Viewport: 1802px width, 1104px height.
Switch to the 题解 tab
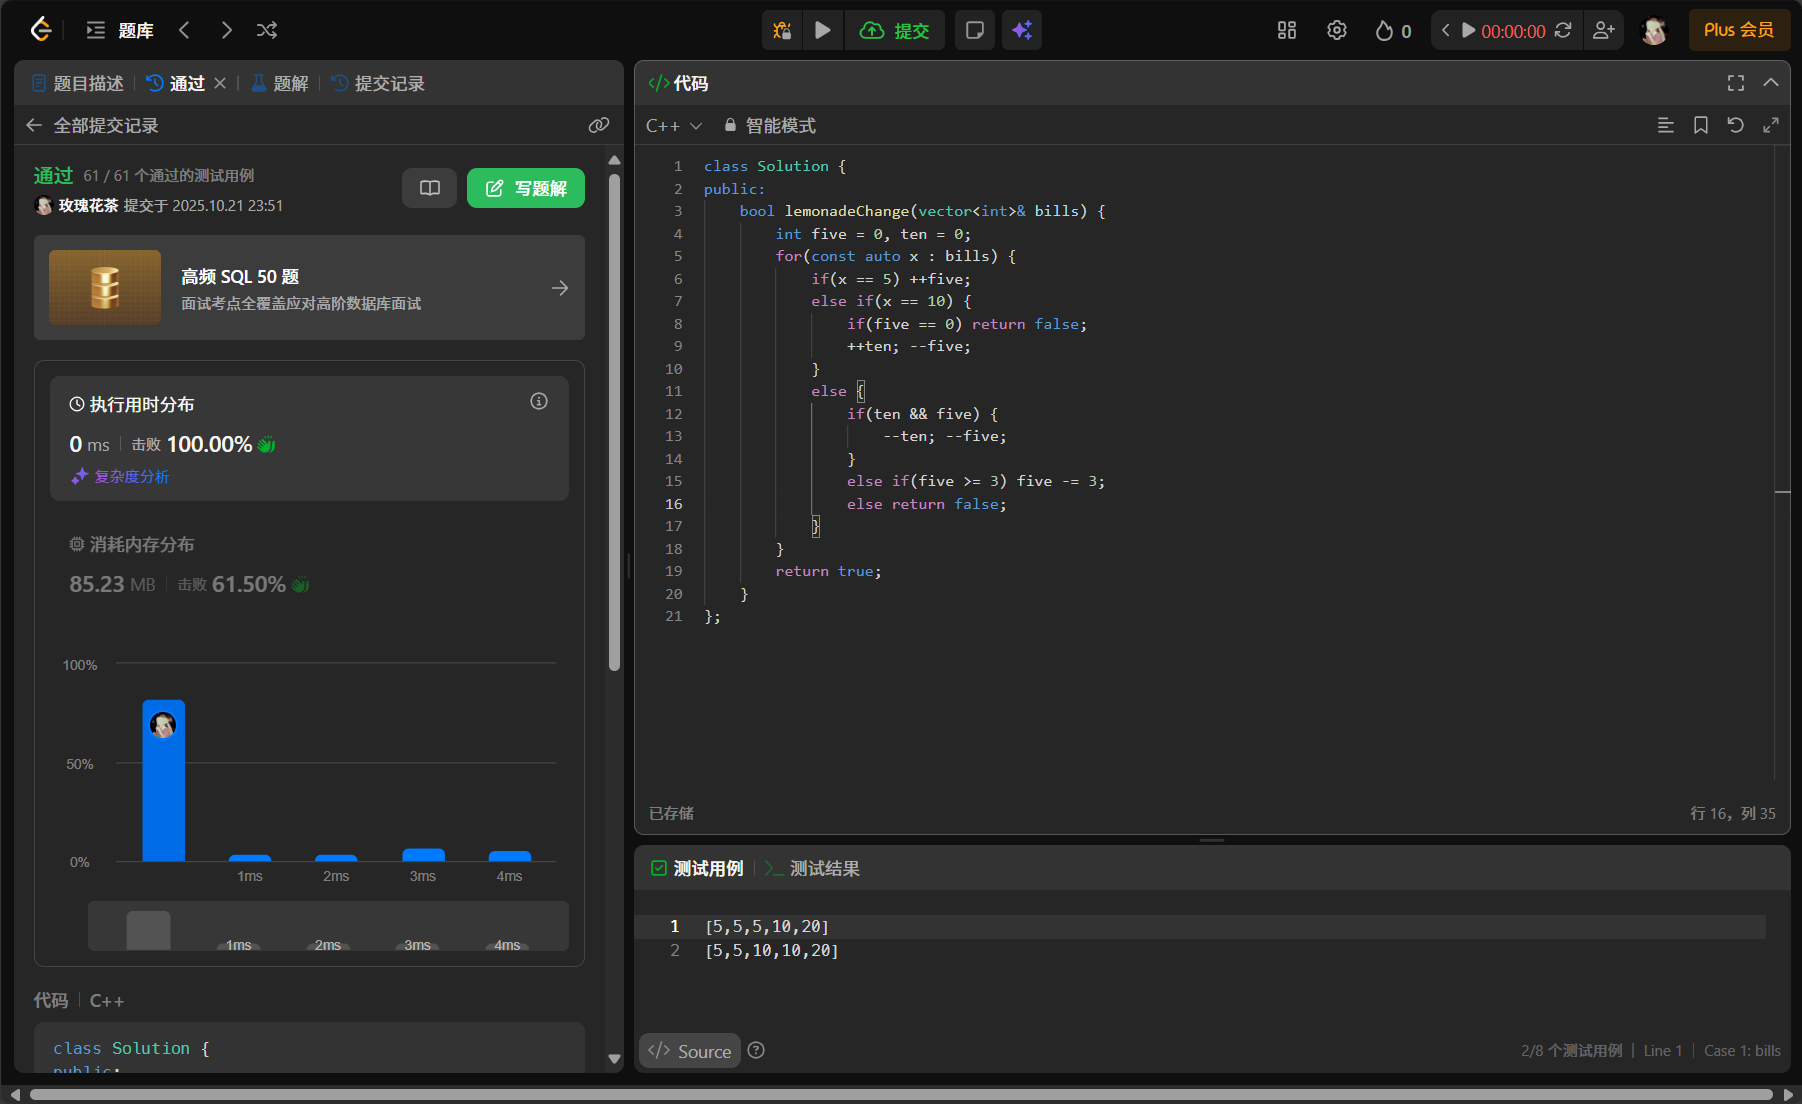[x=280, y=83]
